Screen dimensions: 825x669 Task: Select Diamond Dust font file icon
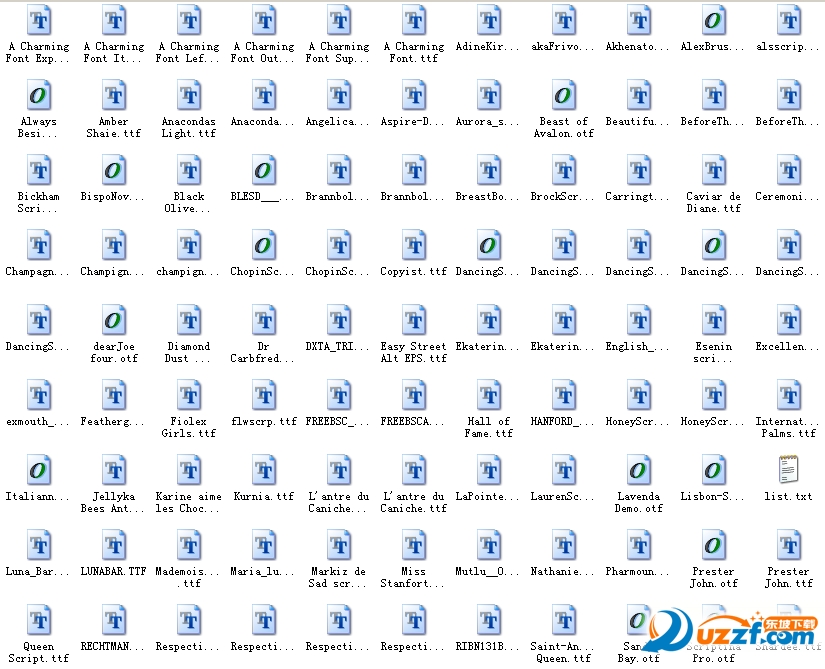click(189, 320)
